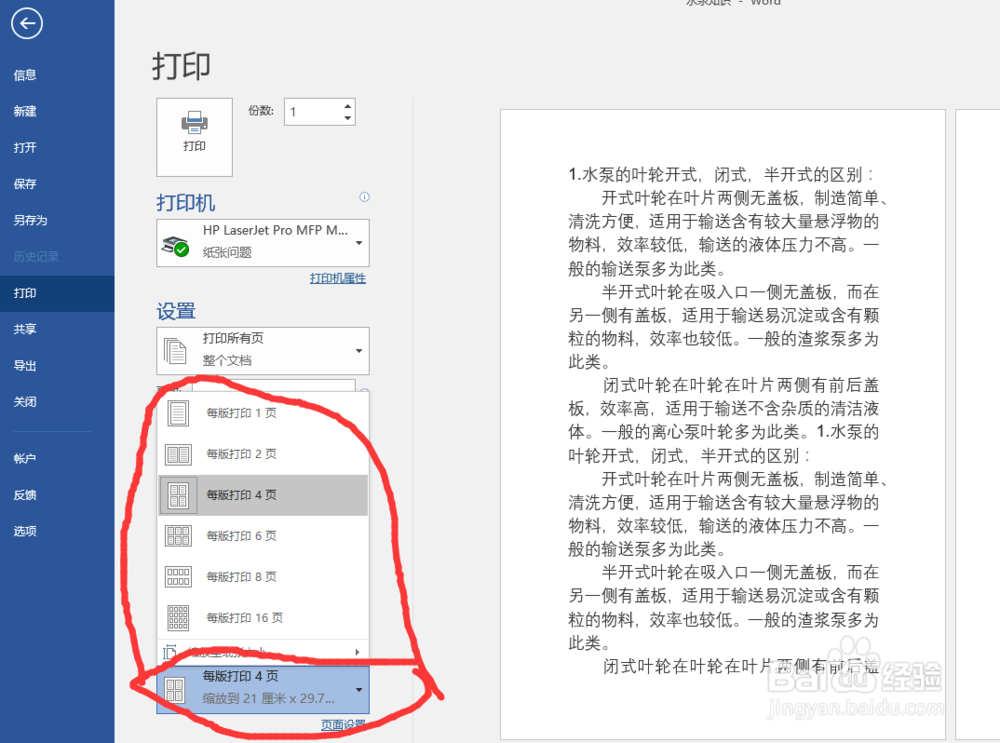Click the one-page-per-sheet layout icon

click(x=178, y=413)
